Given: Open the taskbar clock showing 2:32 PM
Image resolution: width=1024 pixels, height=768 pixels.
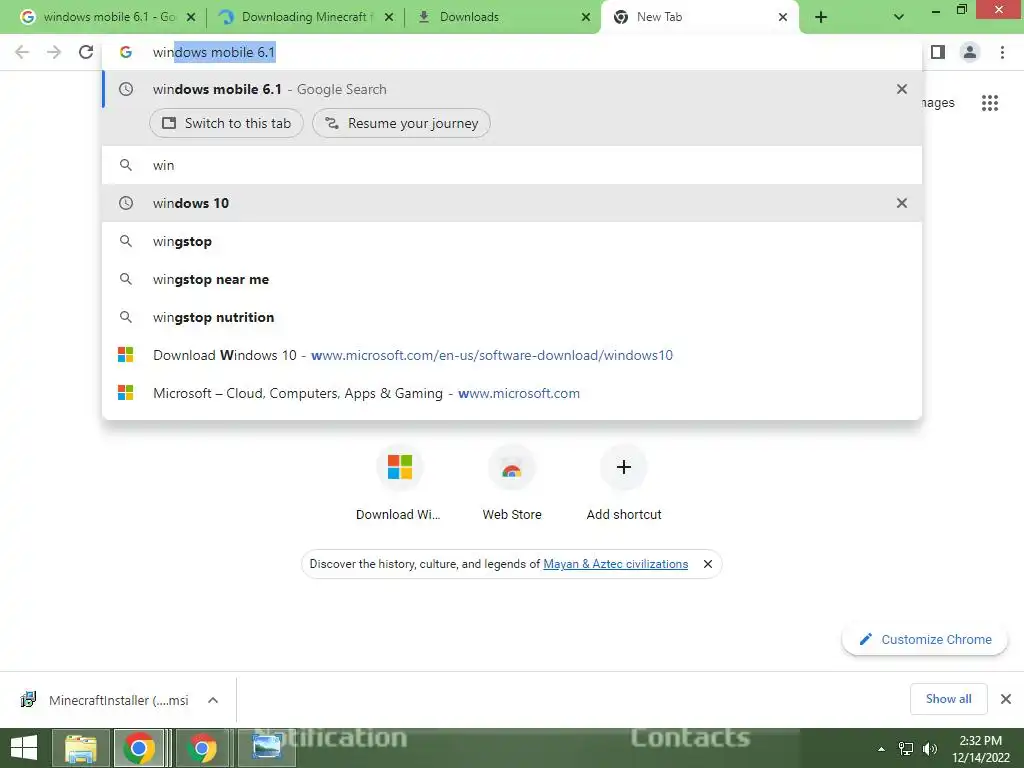Looking at the screenshot, I should click(x=980, y=749).
